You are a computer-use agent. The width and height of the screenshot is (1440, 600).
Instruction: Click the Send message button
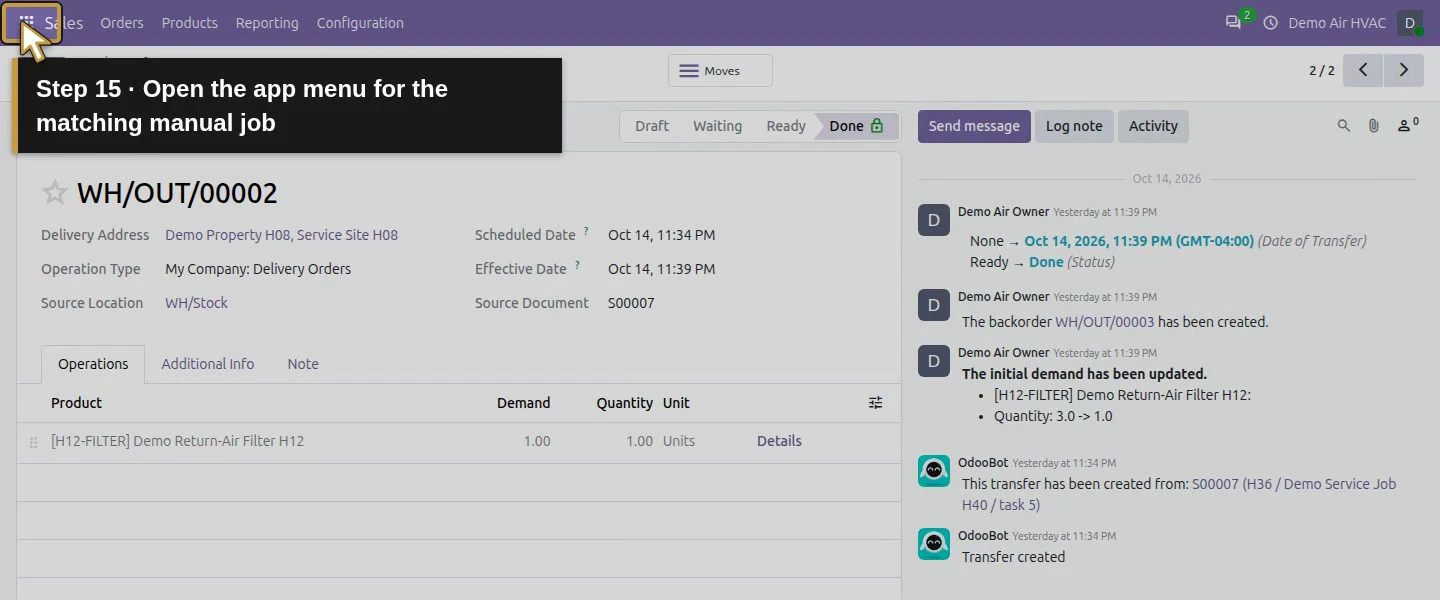click(974, 126)
